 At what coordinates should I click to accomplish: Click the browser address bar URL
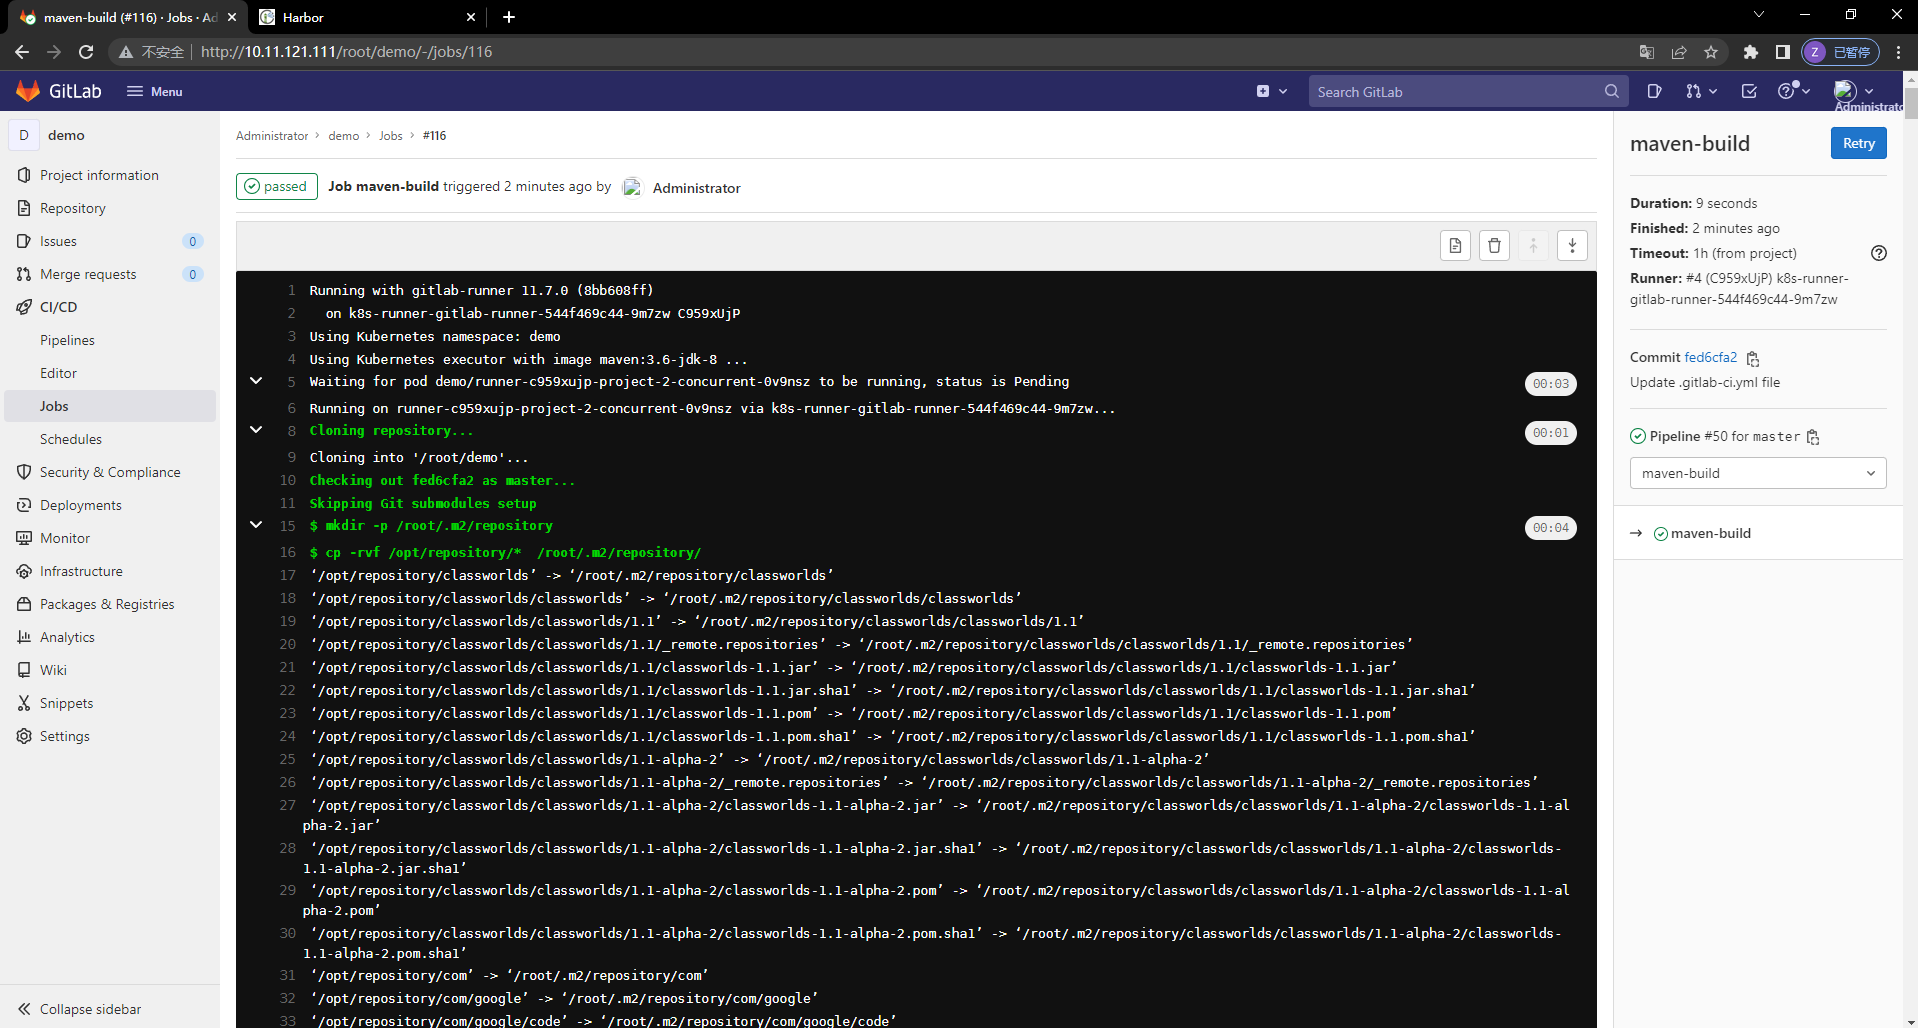coord(346,52)
